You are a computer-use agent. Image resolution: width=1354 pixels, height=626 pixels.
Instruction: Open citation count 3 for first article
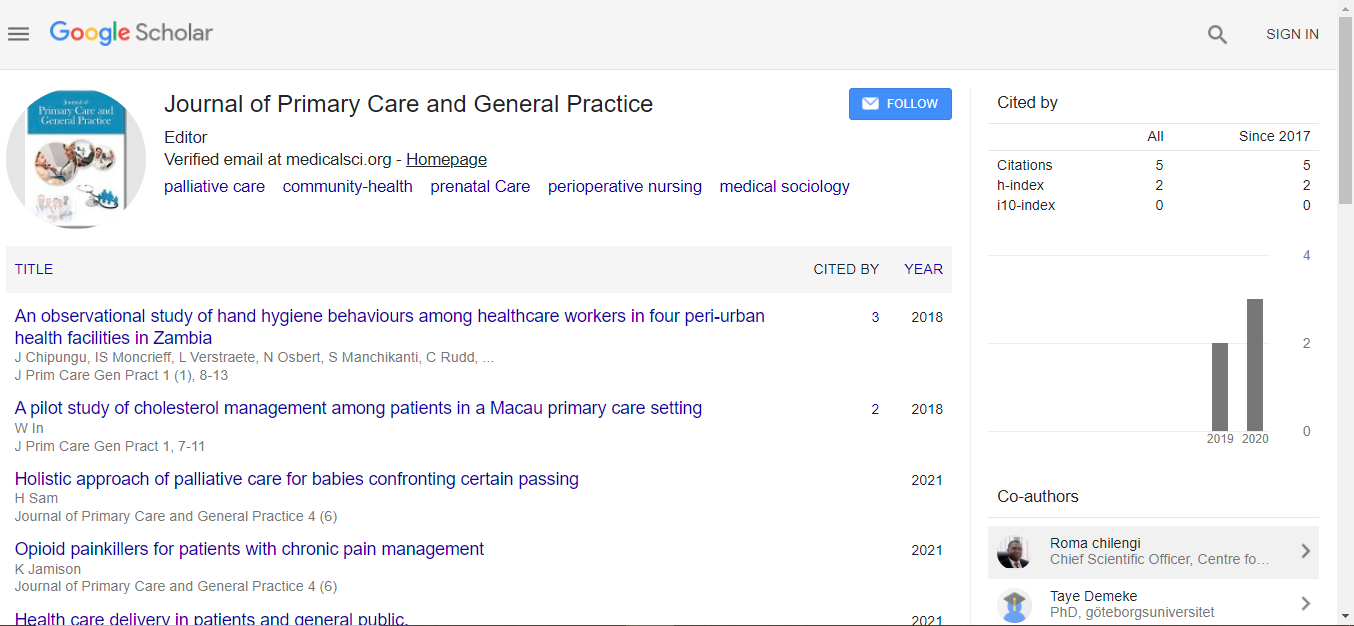[875, 317]
